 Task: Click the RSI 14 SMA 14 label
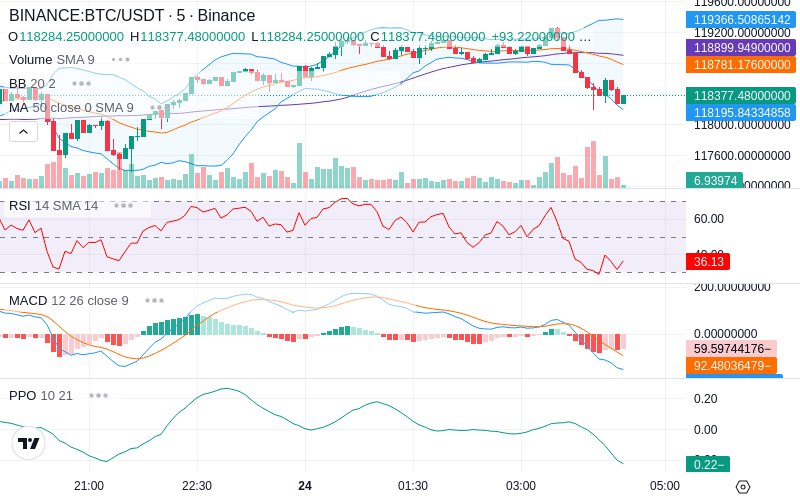[x=54, y=206]
